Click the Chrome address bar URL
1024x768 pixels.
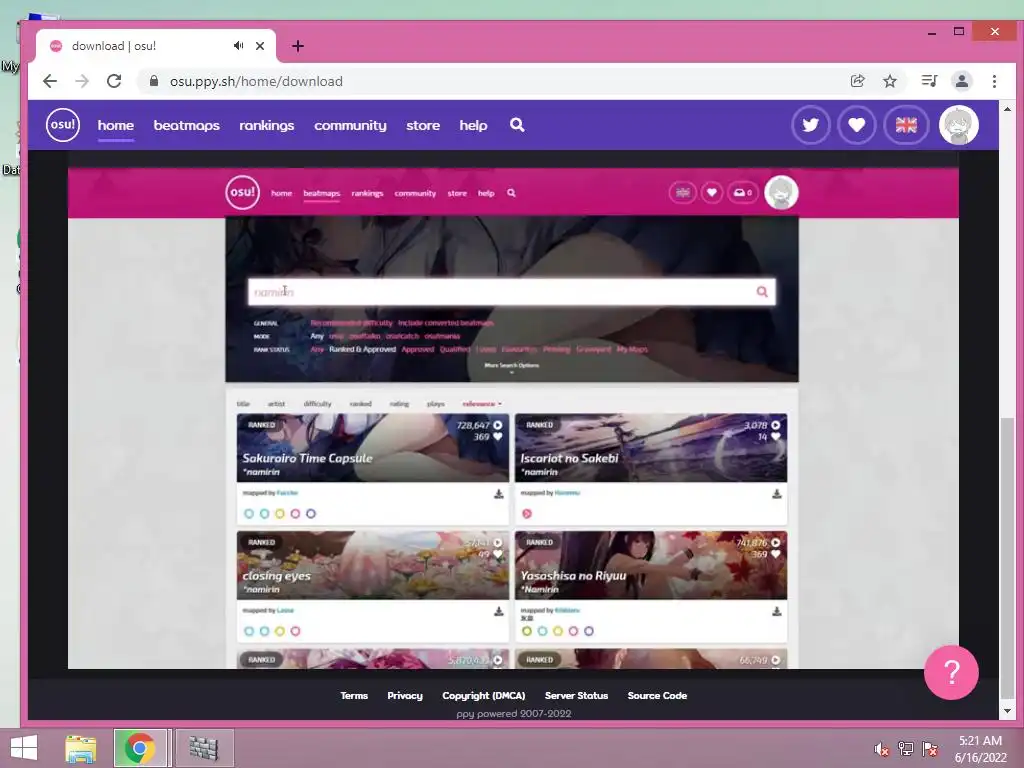click(x=256, y=81)
